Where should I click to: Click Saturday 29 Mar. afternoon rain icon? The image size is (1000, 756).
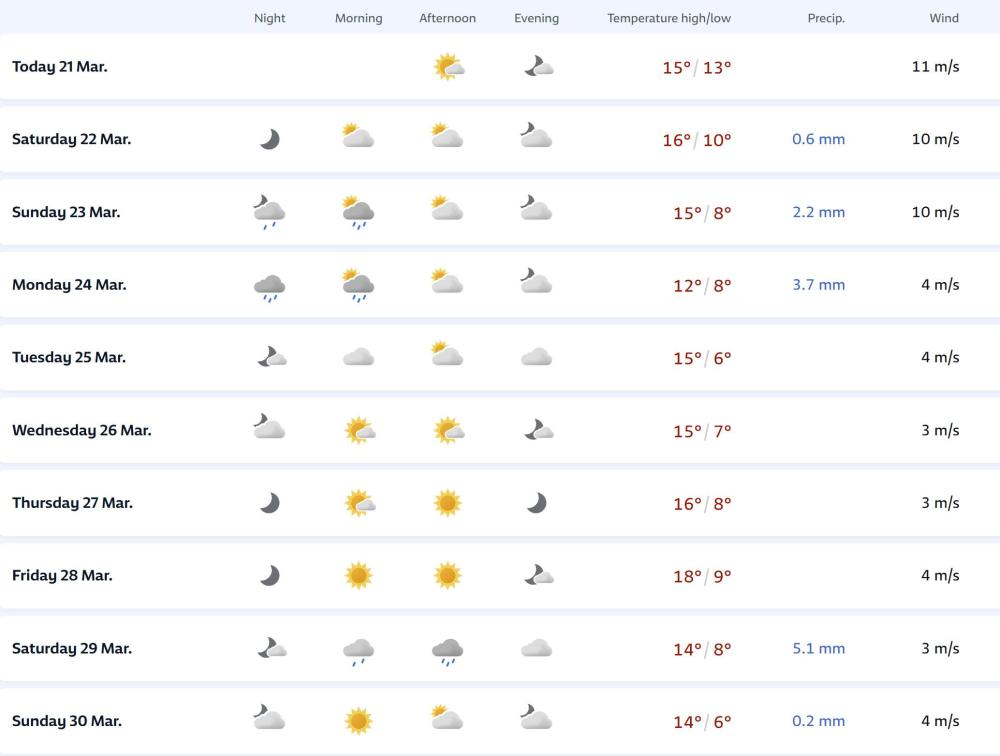[x=447, y=651]
